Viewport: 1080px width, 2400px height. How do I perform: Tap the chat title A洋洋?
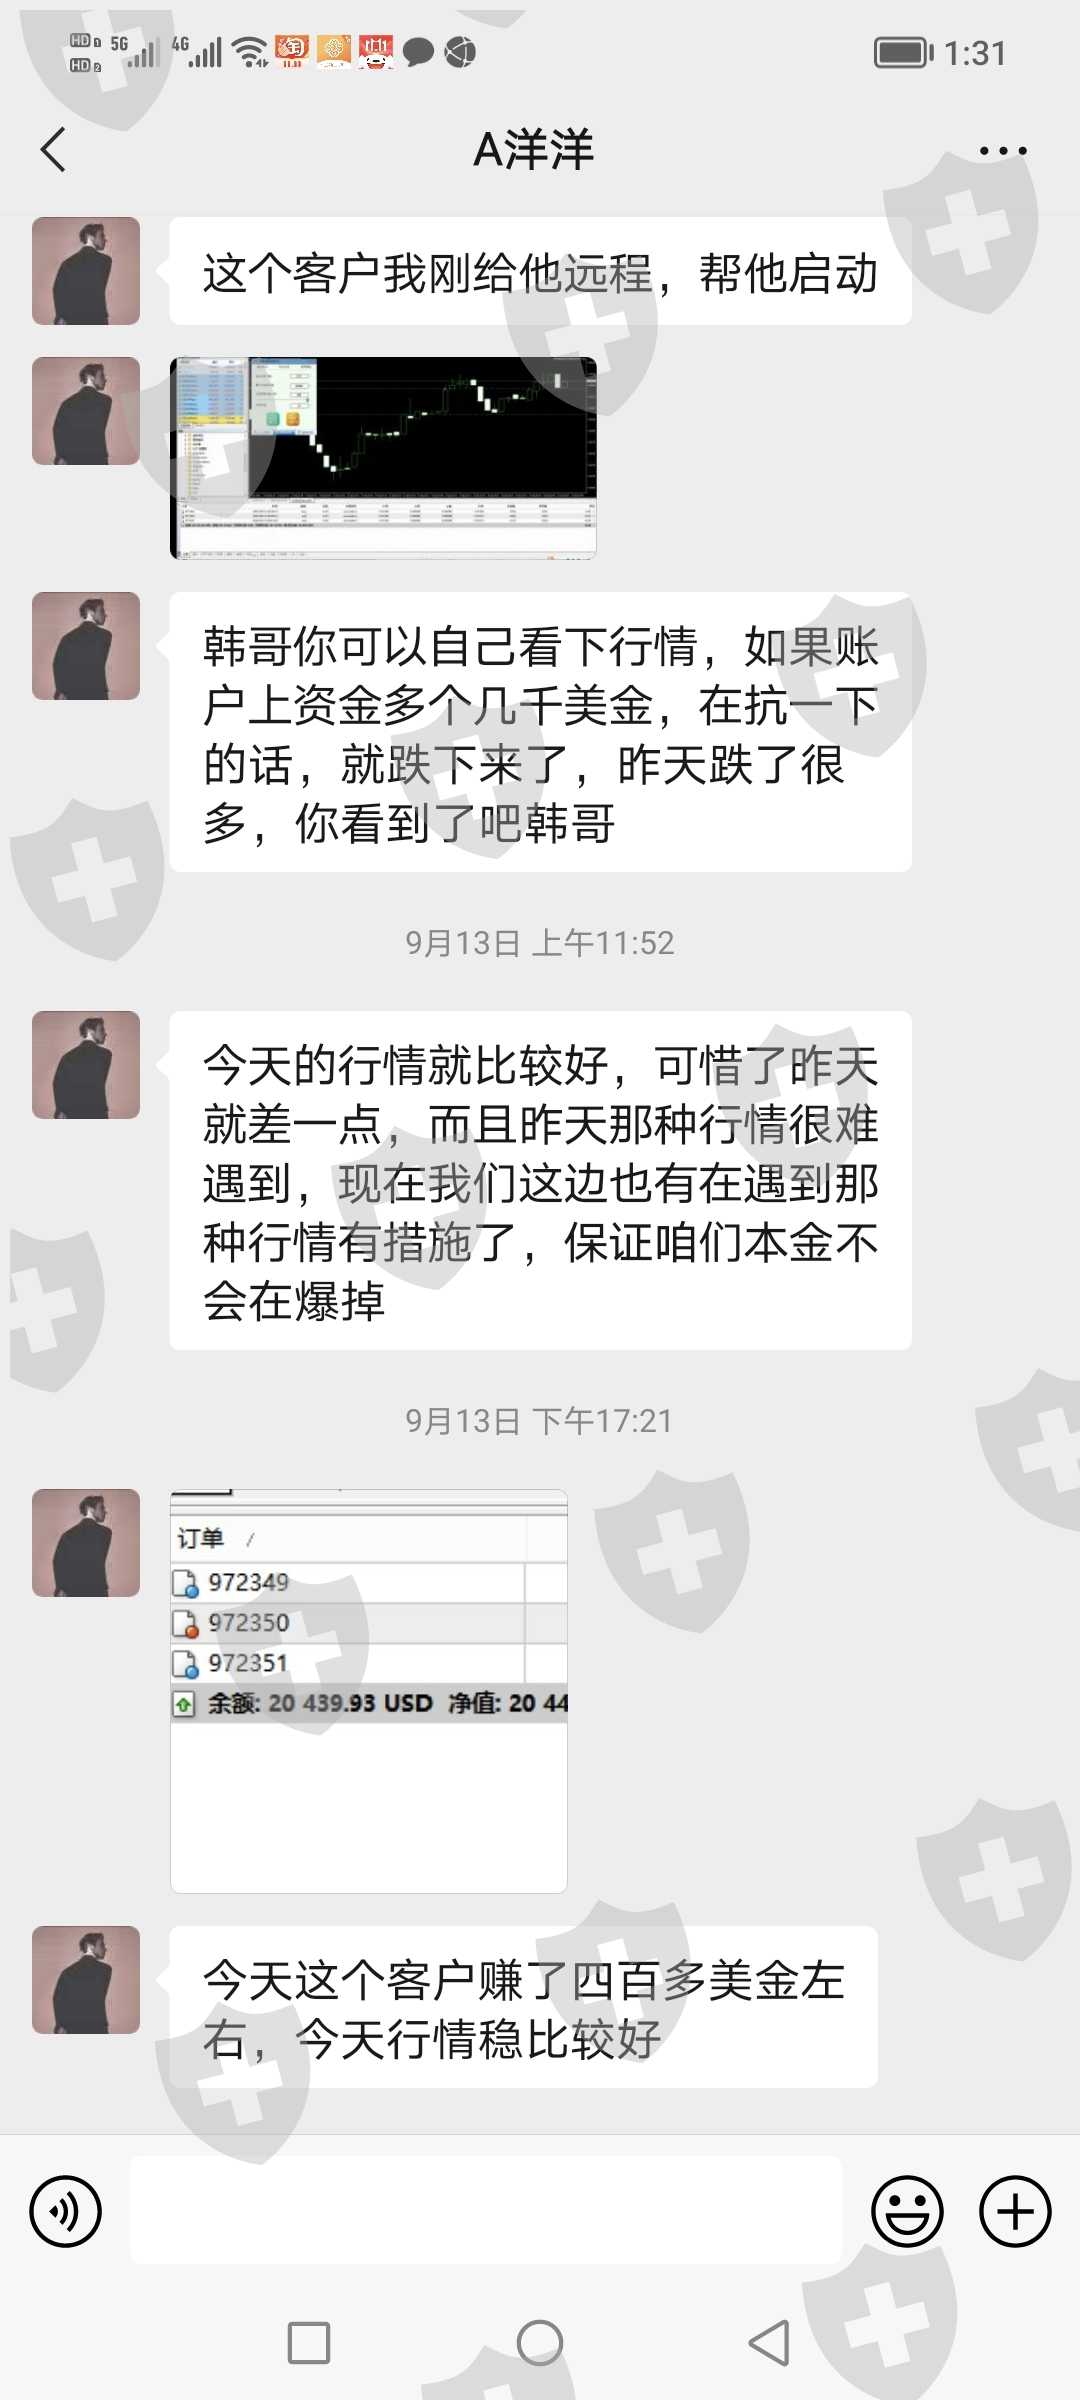533,150
